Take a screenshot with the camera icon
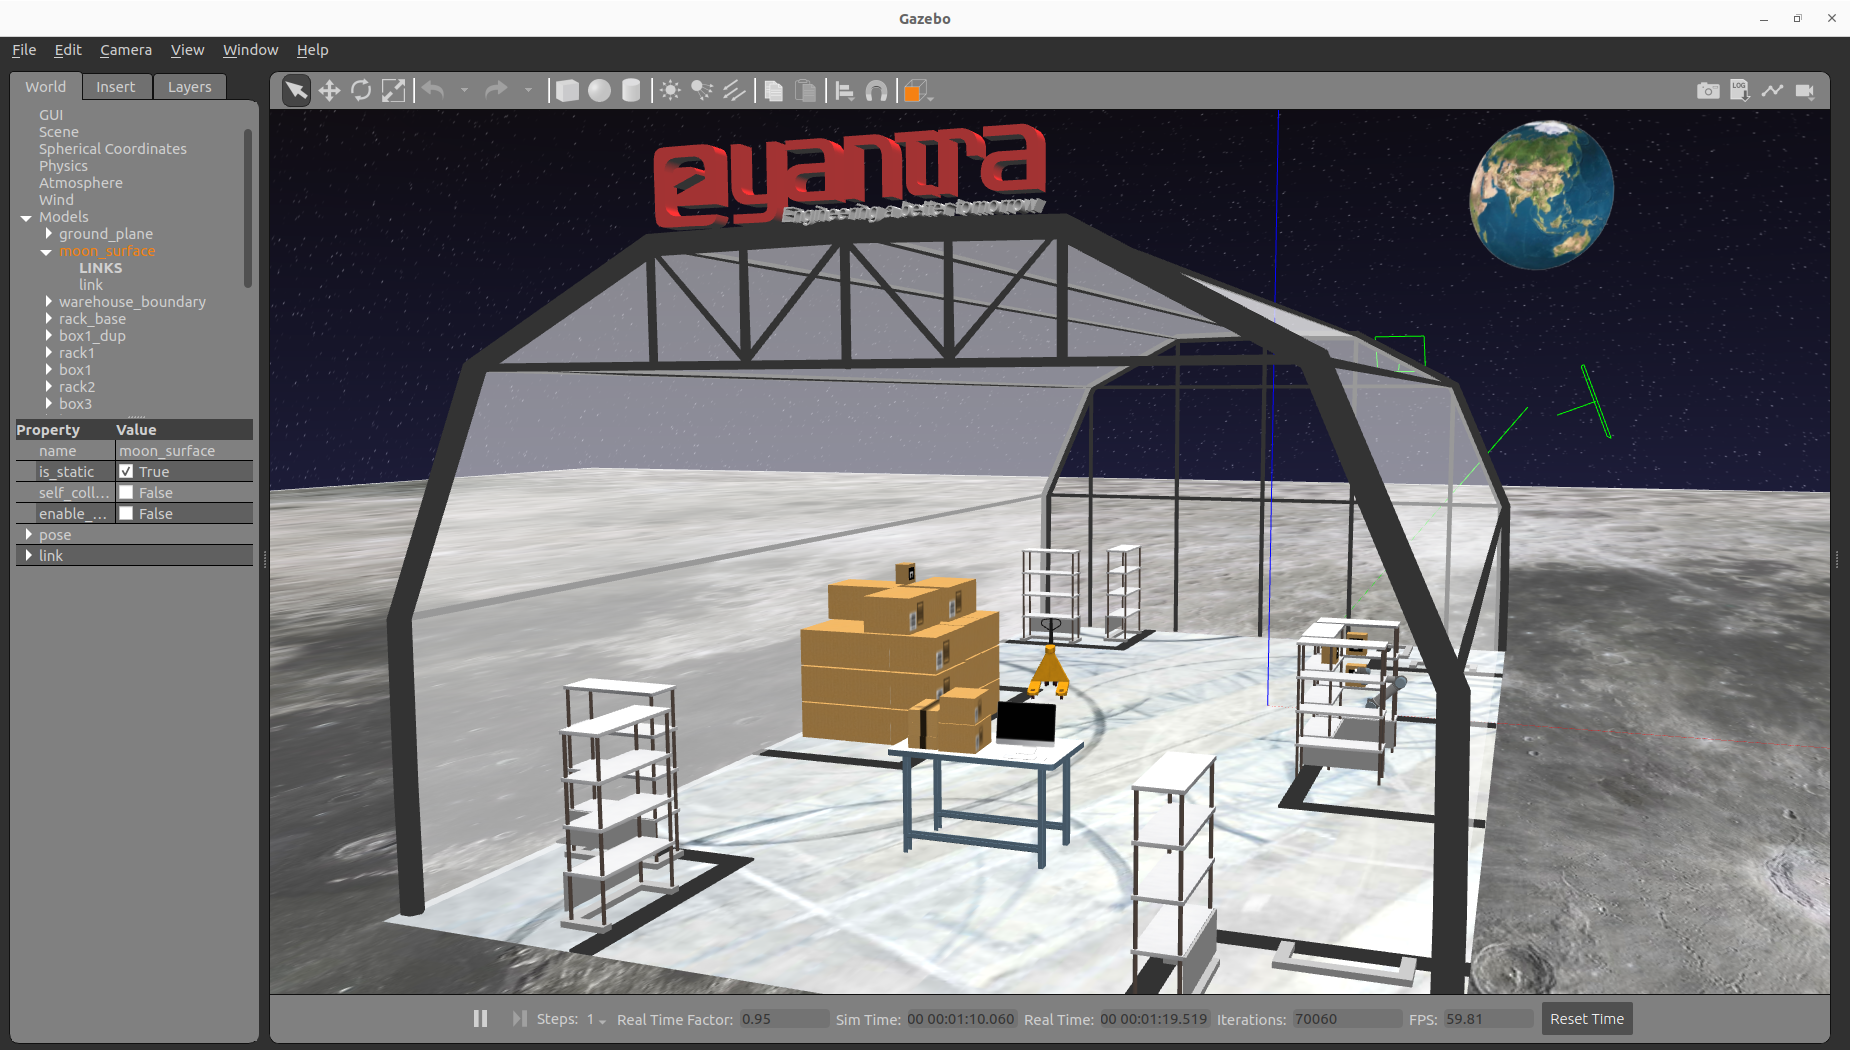 pos(1708,91)
